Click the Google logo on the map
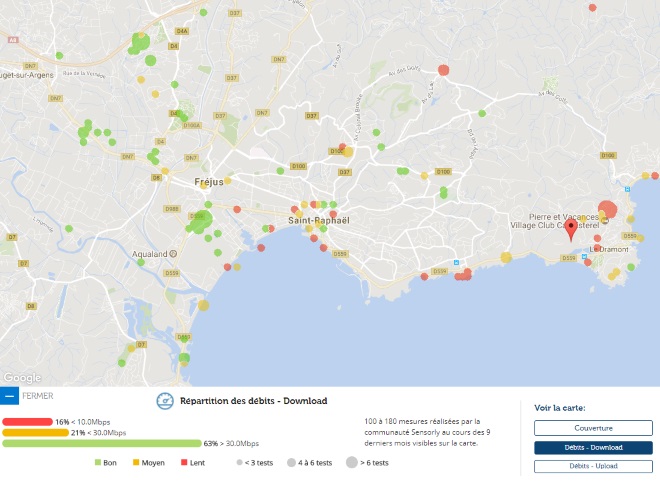Image resolution: width=660 pixels, height=487 pixels. coord(22,378)
